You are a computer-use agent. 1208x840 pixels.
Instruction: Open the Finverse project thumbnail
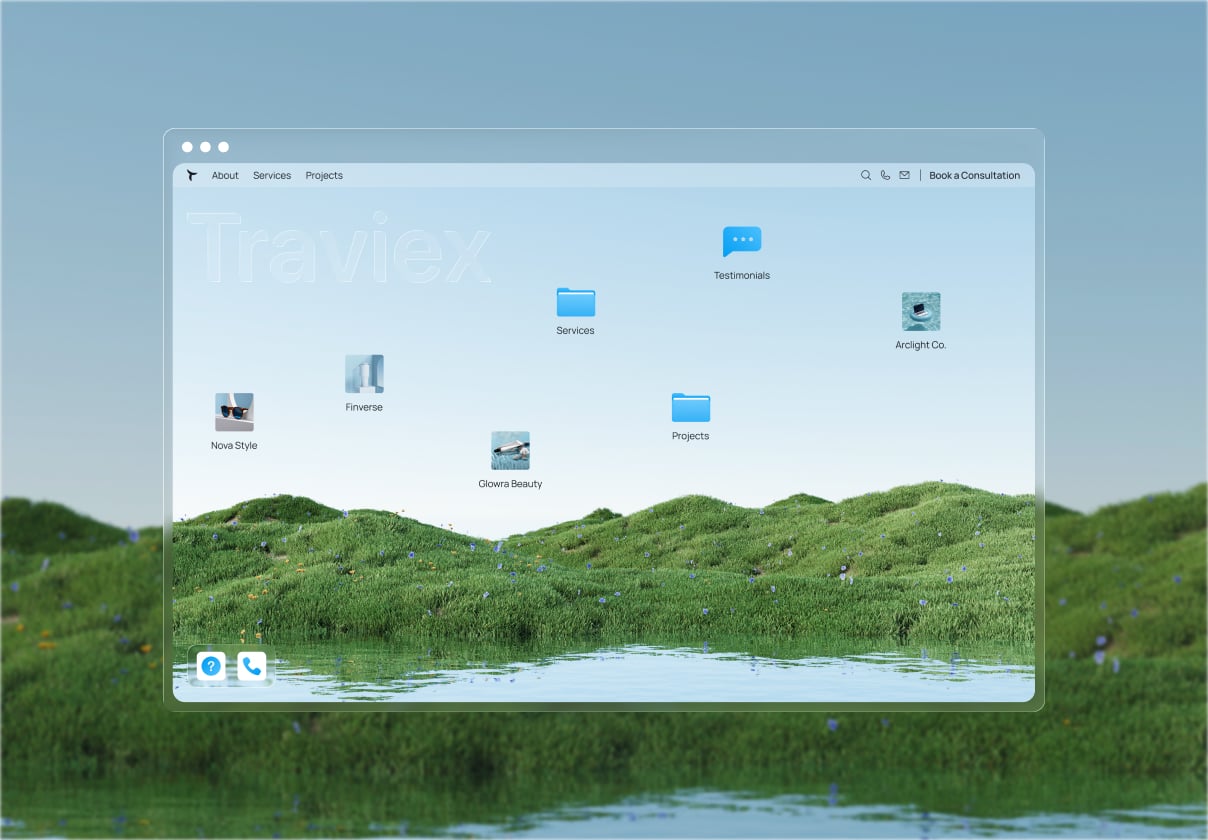pos(364,374)
